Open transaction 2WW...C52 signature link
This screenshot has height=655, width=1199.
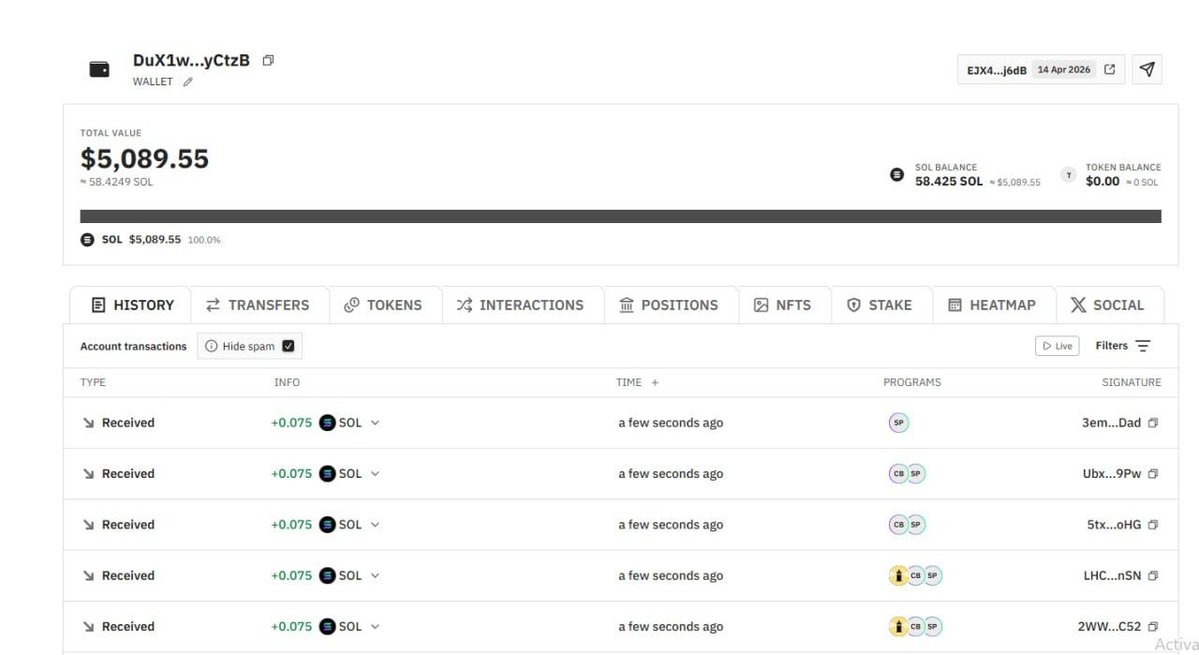pyautogui.click(x=1110, y=627)
